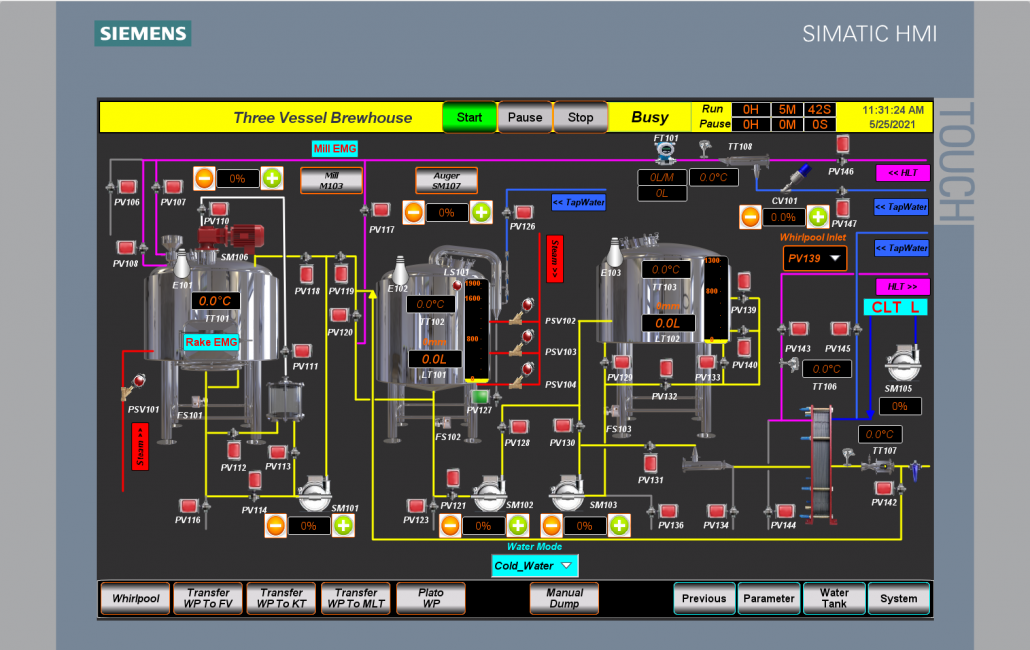Click the Stop button
Viewport: 1030px width, 650px height.
tap(581, 118)
